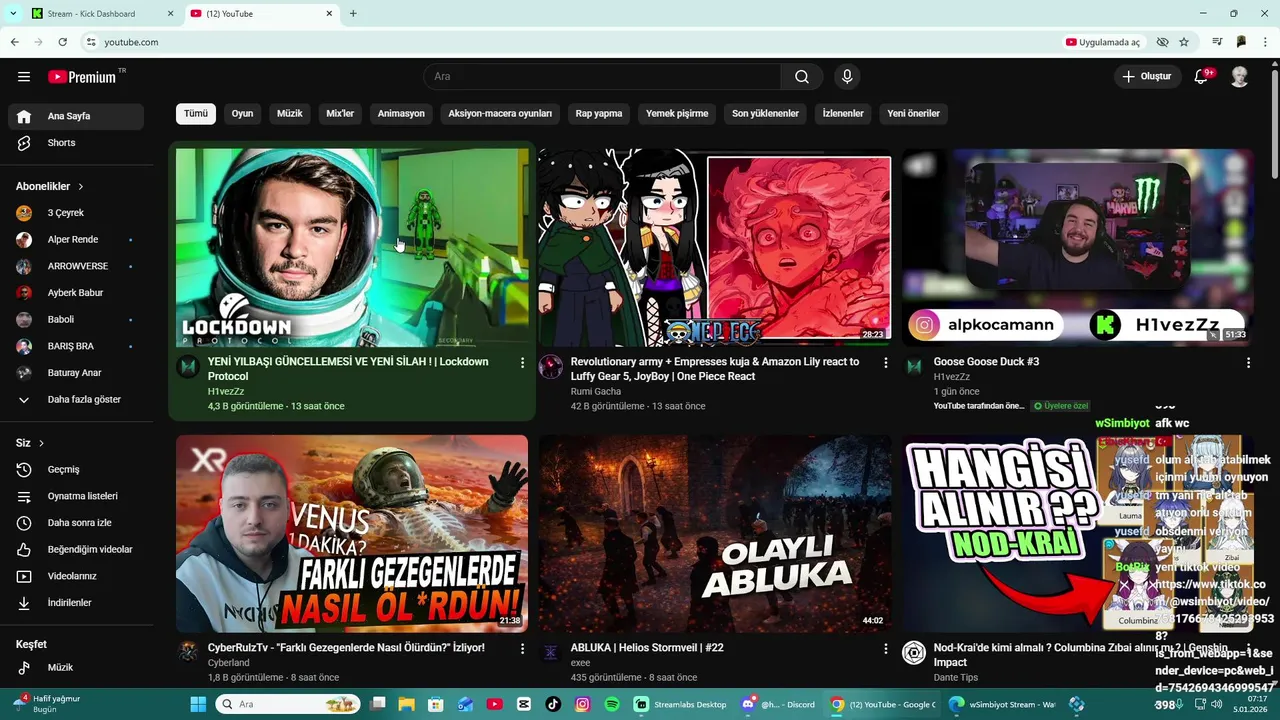Open a new browser tab
Screen dimensions: 1280x720
pyautogui.click(x=353, y=14)
